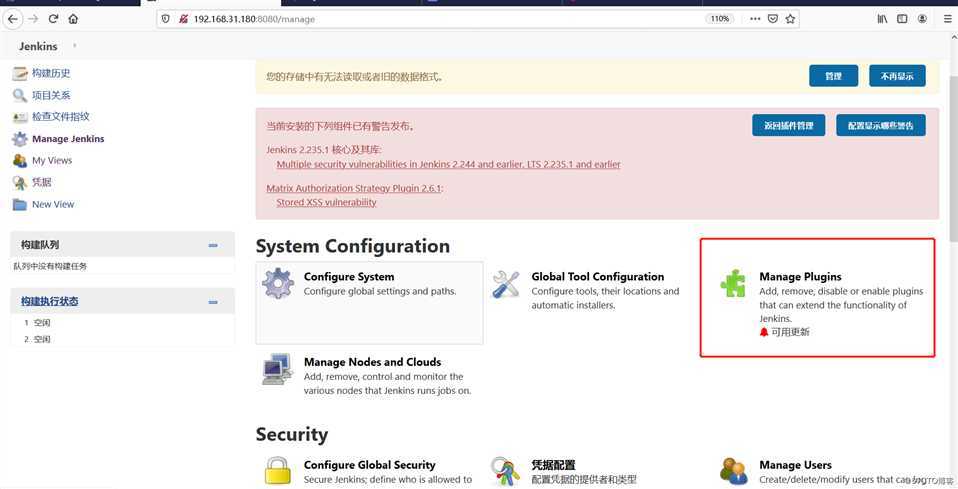Expand the Jenkins breadcrumb arrow
This screenshot has width=958, height=489.
pos(75,46)
